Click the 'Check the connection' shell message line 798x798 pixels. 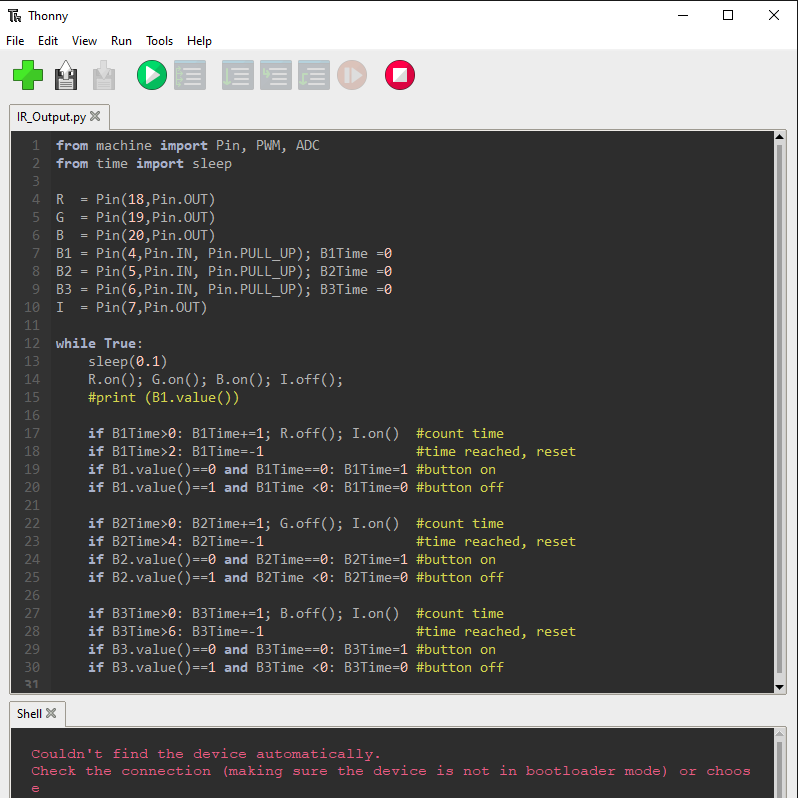(x=390, y=771)
